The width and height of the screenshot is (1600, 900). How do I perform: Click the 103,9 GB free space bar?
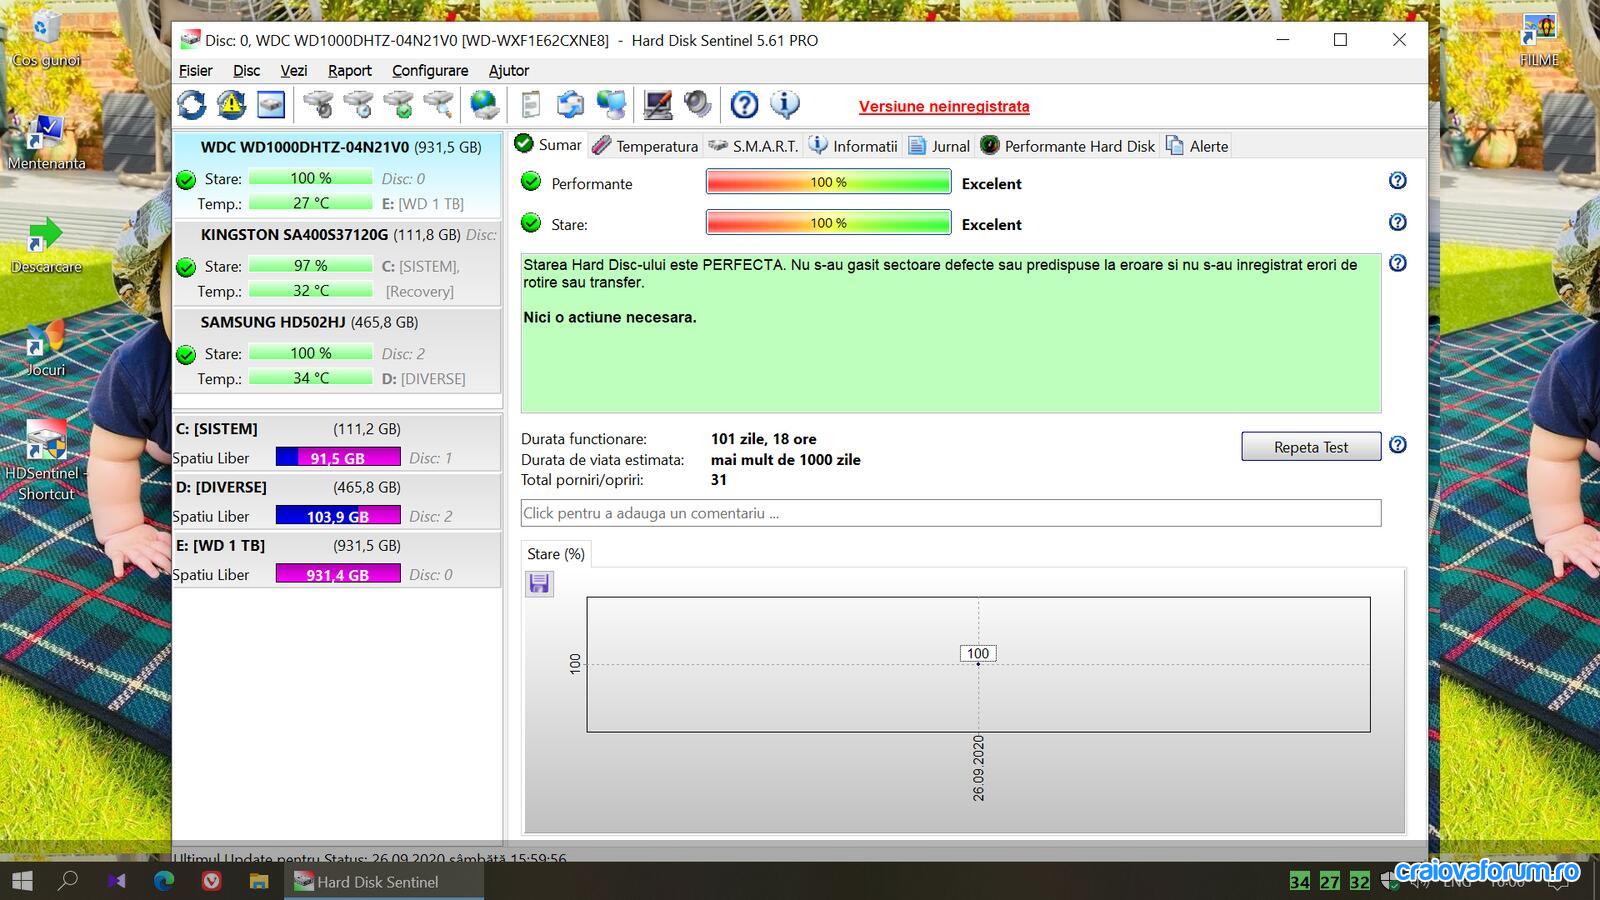[338, 517]
